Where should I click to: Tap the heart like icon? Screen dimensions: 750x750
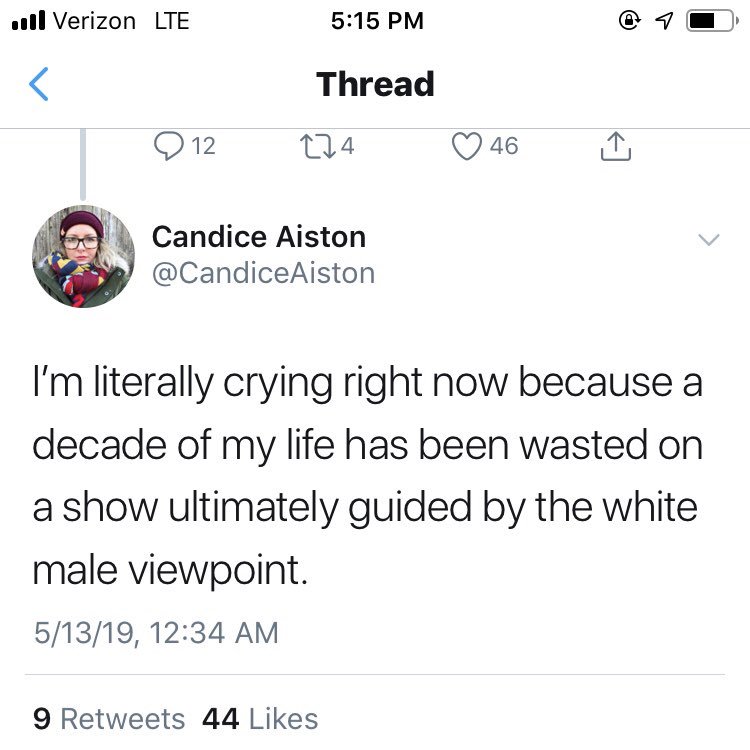tap(466, 146)
